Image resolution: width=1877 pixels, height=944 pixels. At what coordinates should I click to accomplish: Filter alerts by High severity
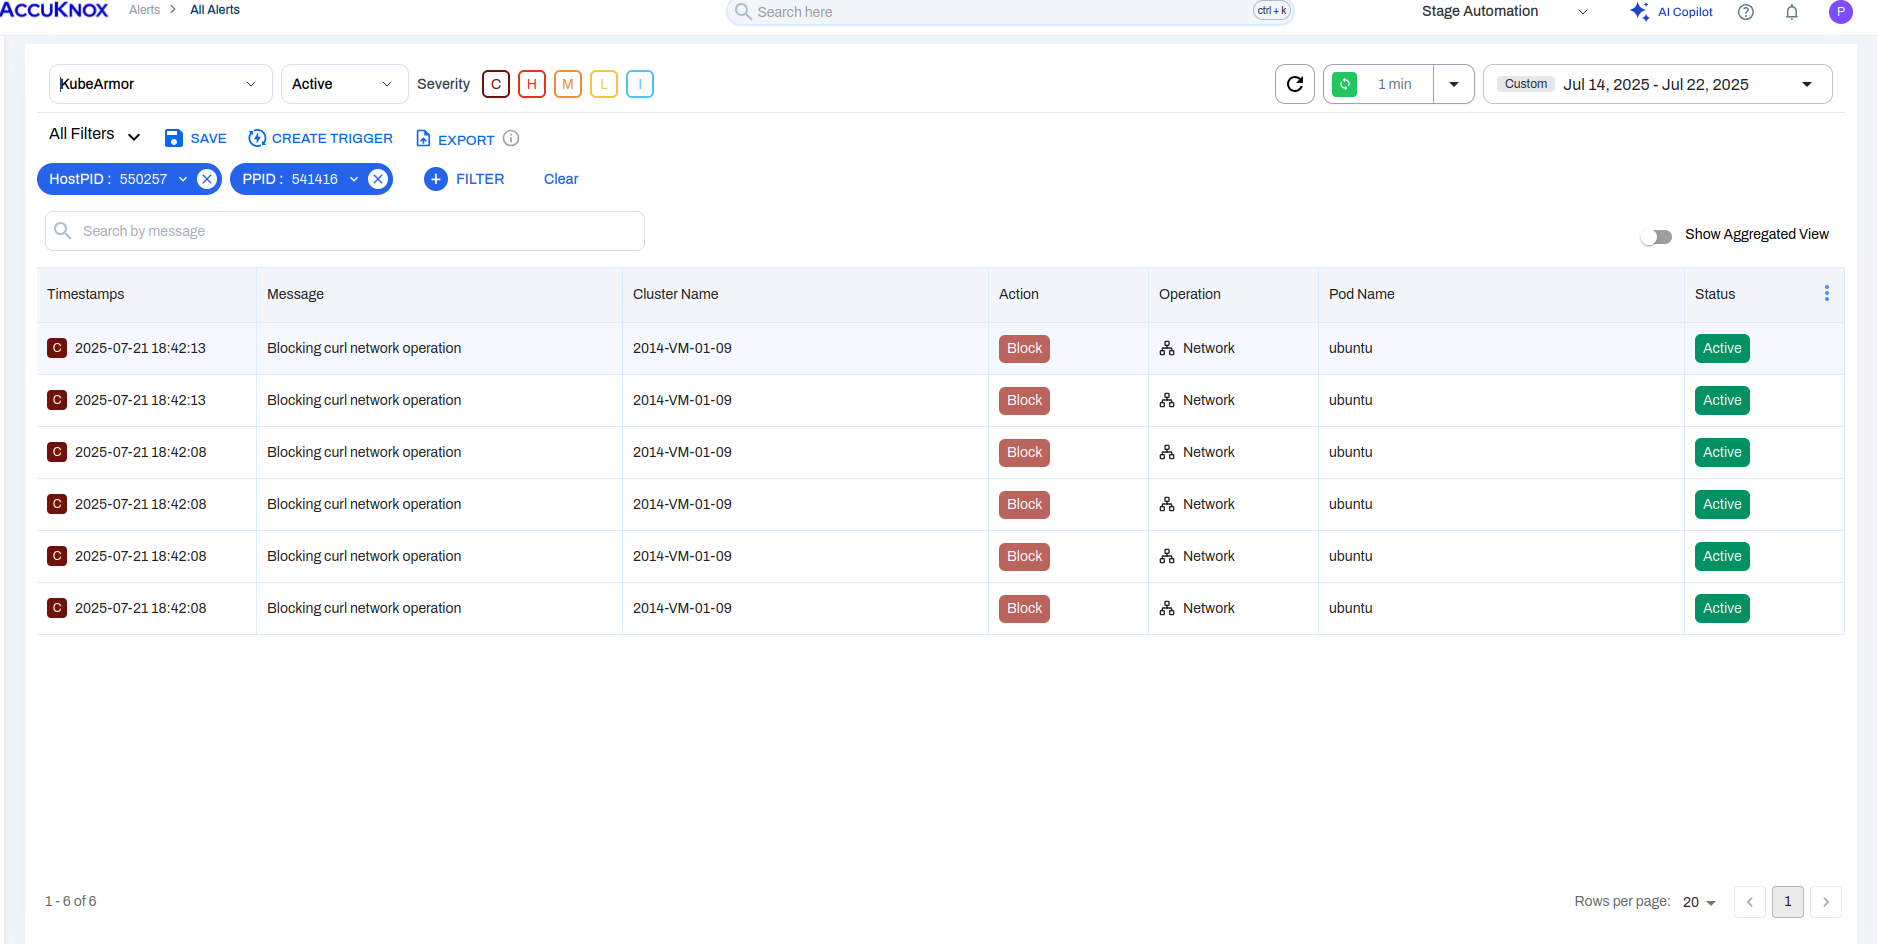pyautogui.click(x=531, y=84)
